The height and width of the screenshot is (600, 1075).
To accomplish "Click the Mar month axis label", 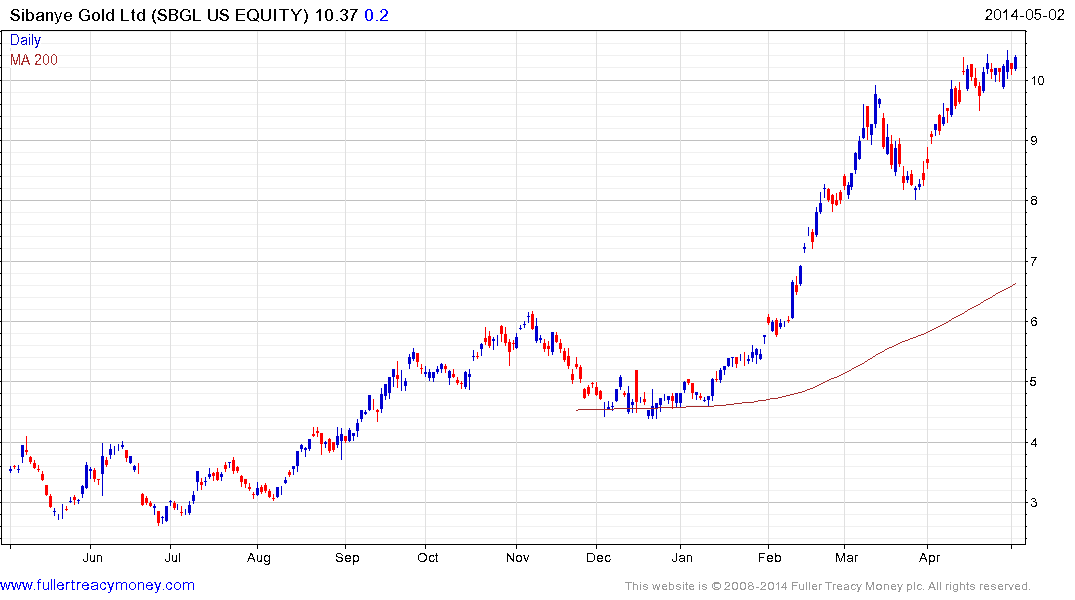I will (847, 557).
